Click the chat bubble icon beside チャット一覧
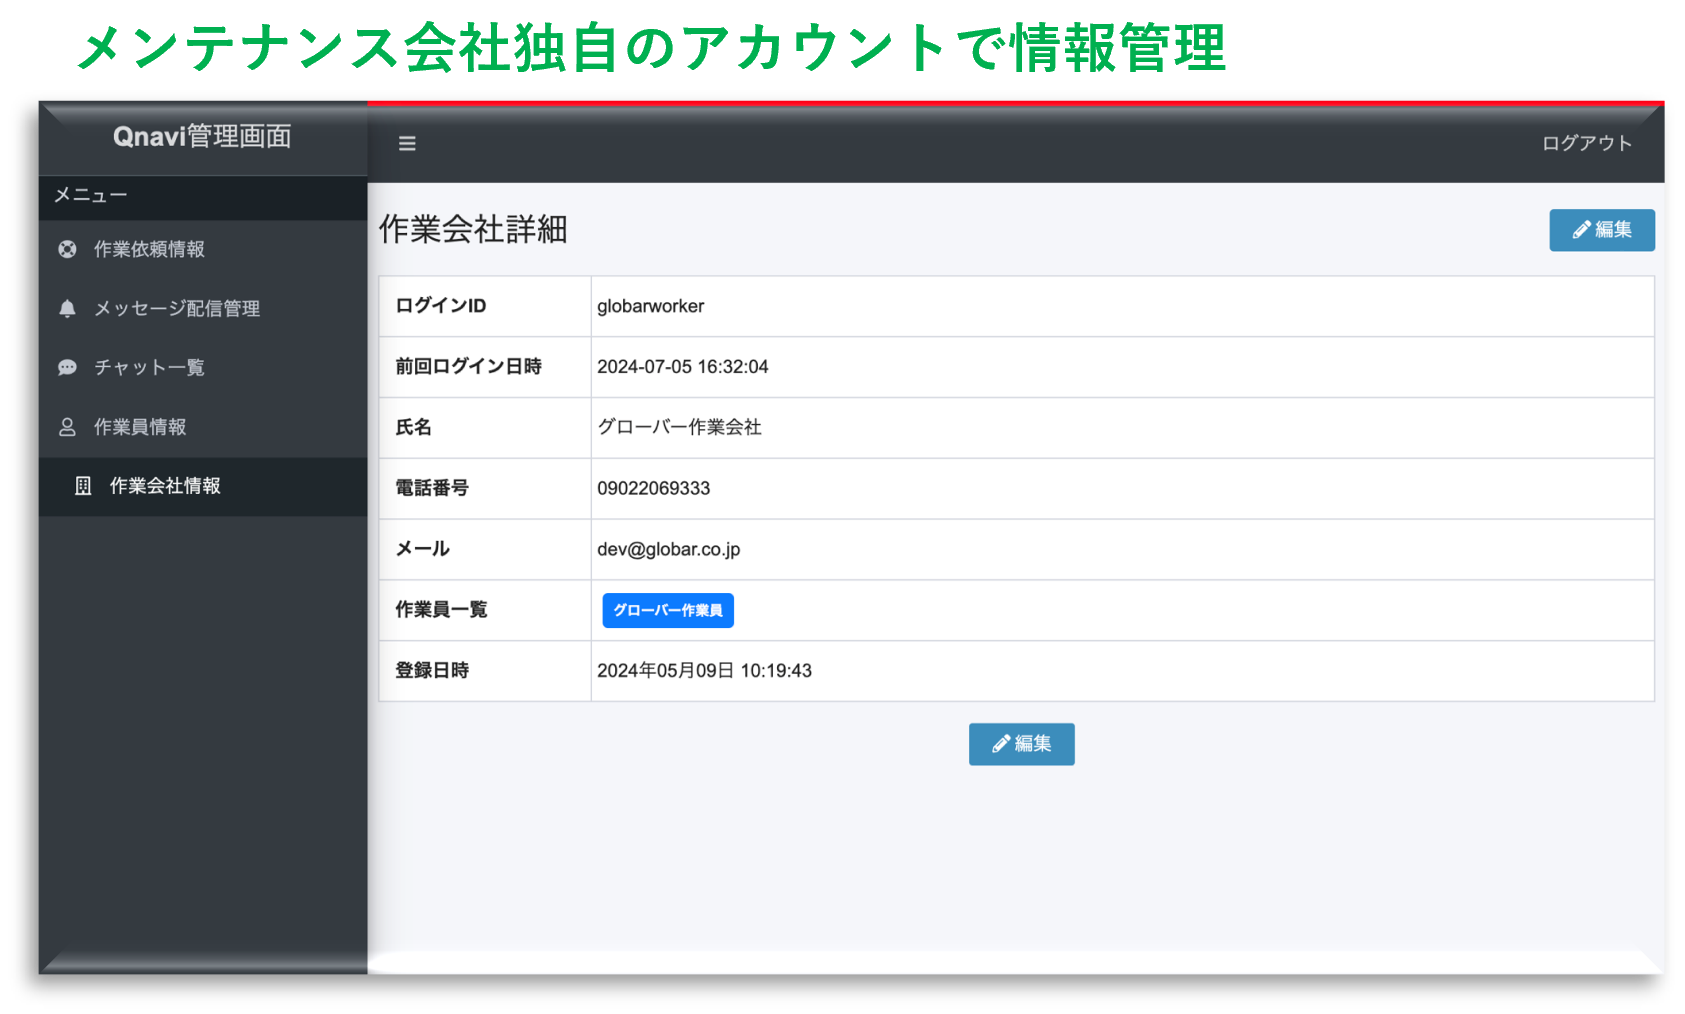1685x1014 pixels. (67, 368)
